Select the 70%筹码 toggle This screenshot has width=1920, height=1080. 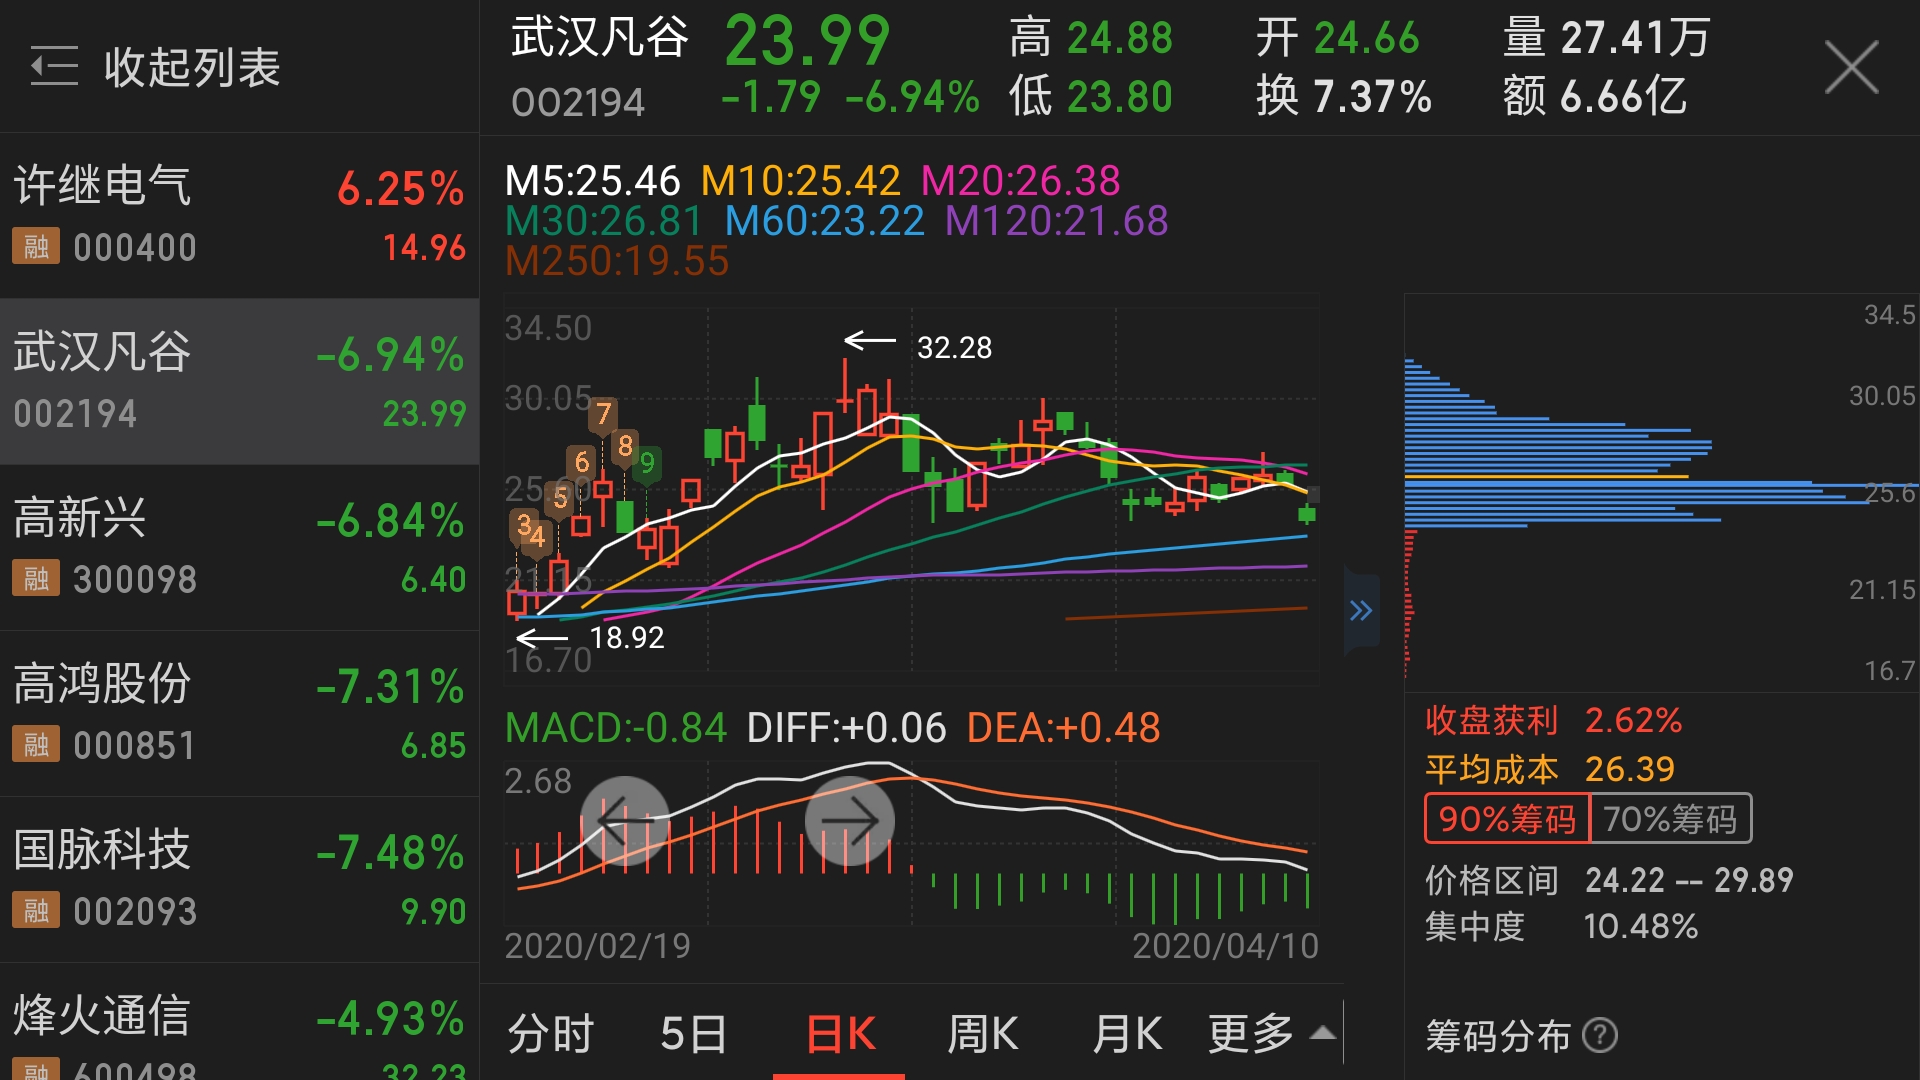pyautogui.click(x=1670, y=819)
